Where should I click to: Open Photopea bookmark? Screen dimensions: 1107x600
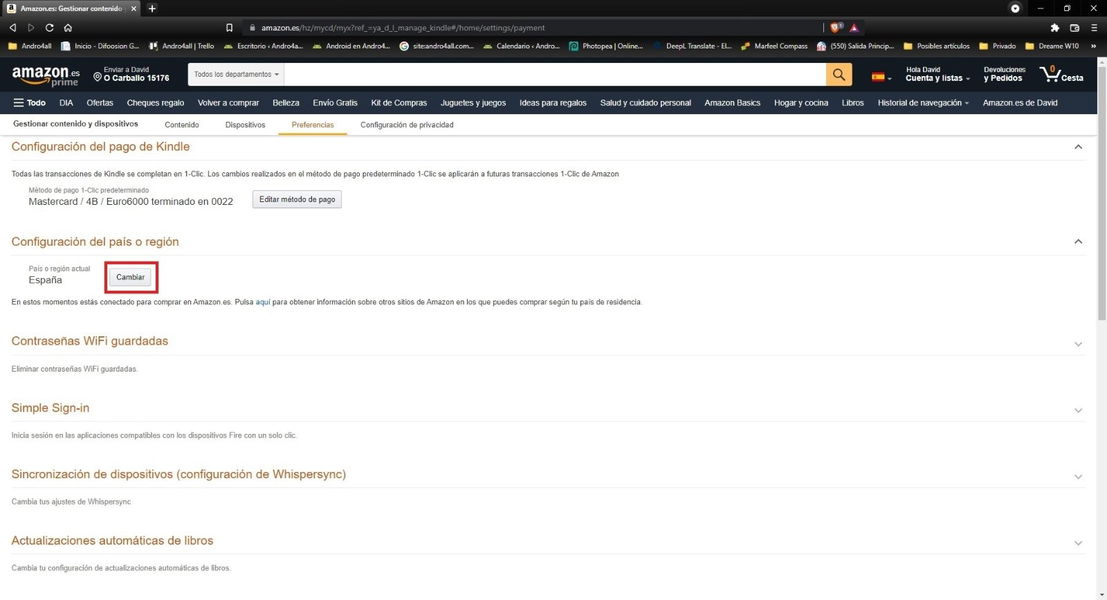[x=606, y=46]
